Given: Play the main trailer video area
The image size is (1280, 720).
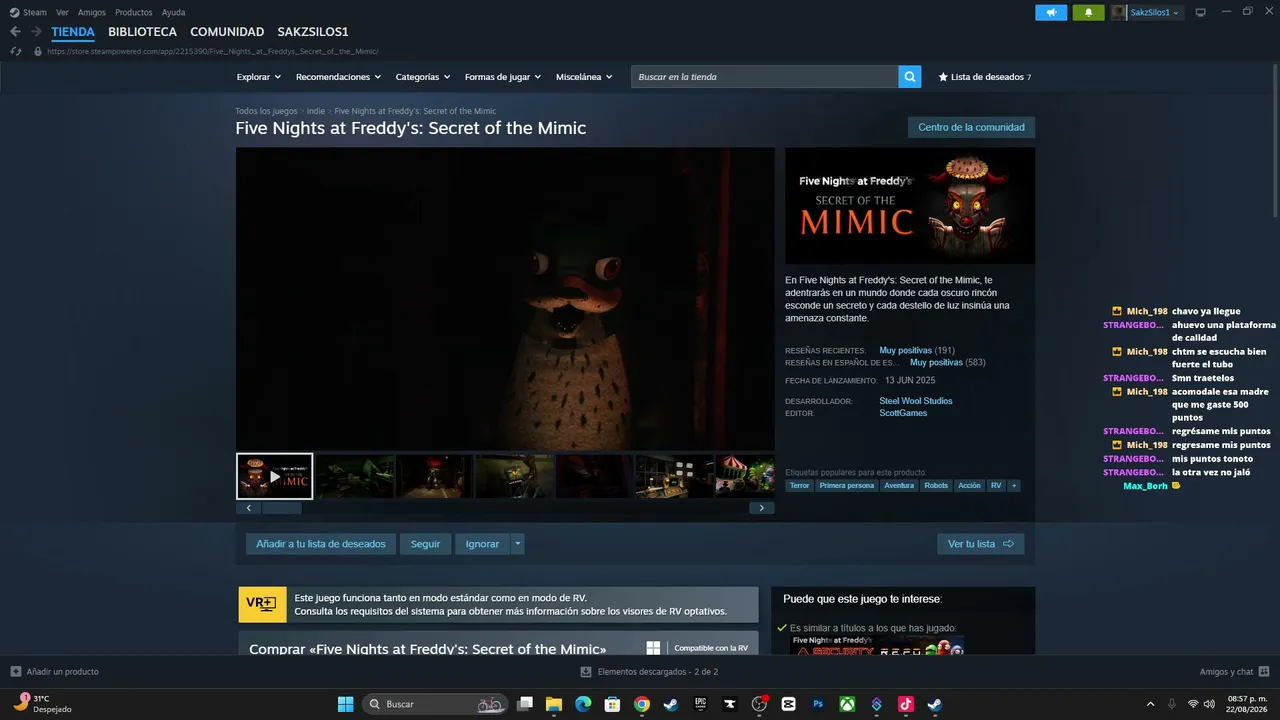Looking at the screenshot, I should pos(505,299).
